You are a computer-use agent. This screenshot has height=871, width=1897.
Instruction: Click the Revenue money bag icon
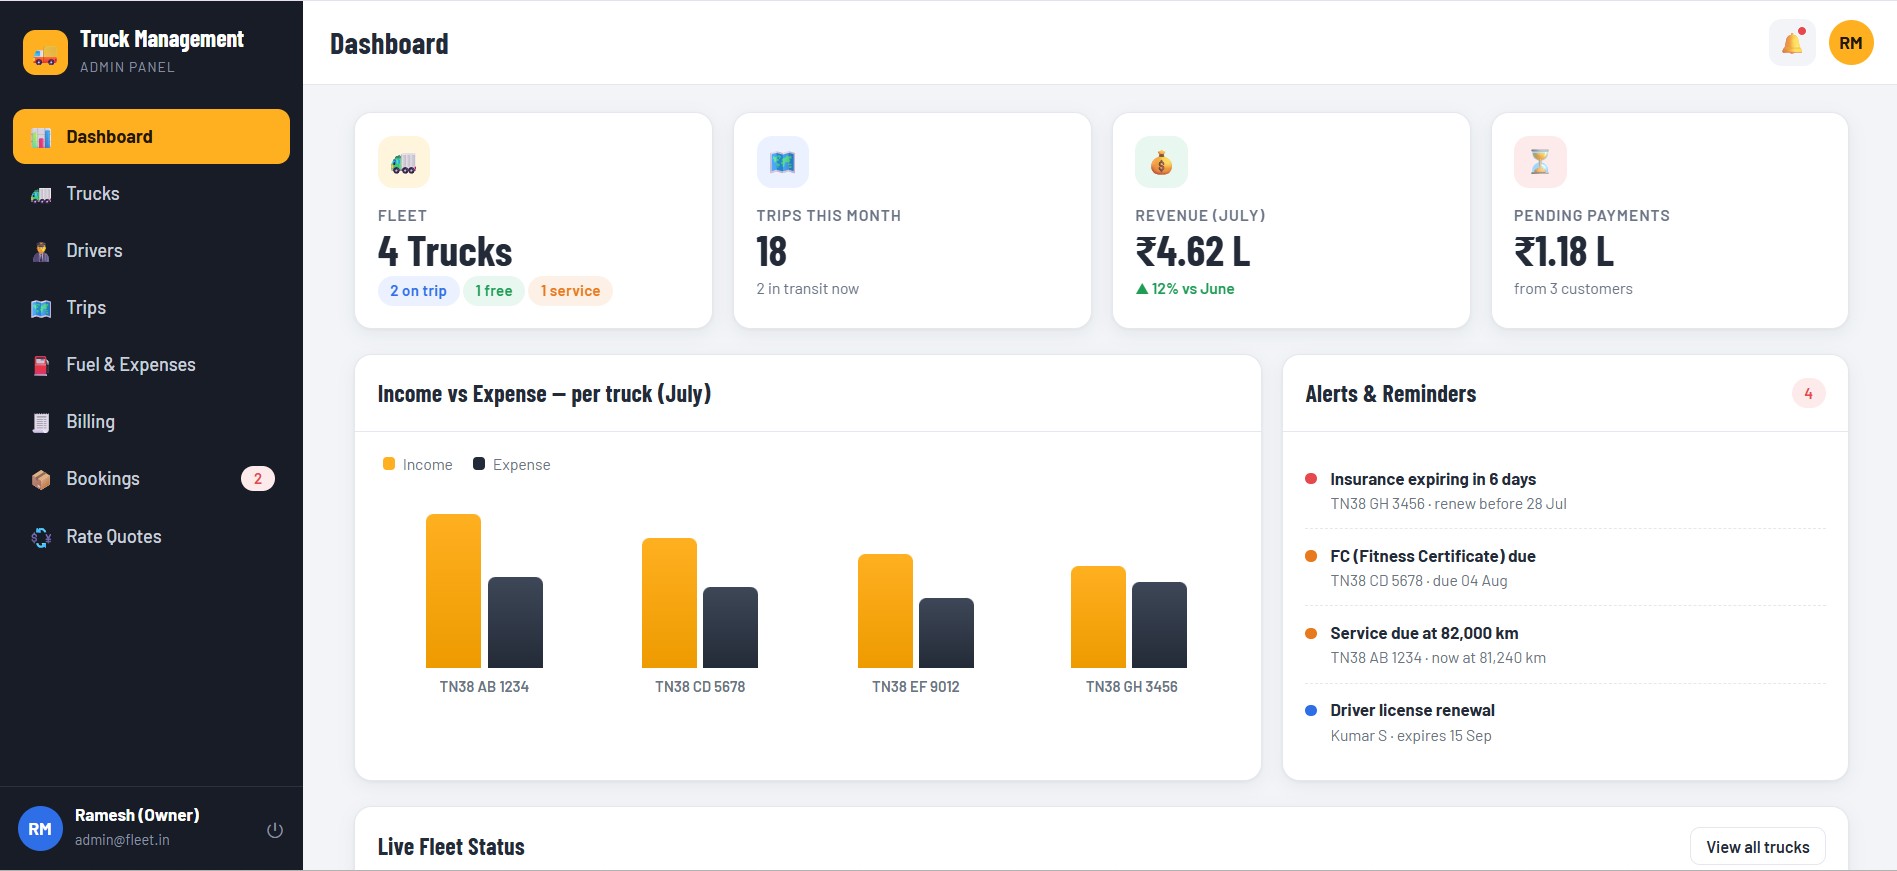(x=1161, y=162)
